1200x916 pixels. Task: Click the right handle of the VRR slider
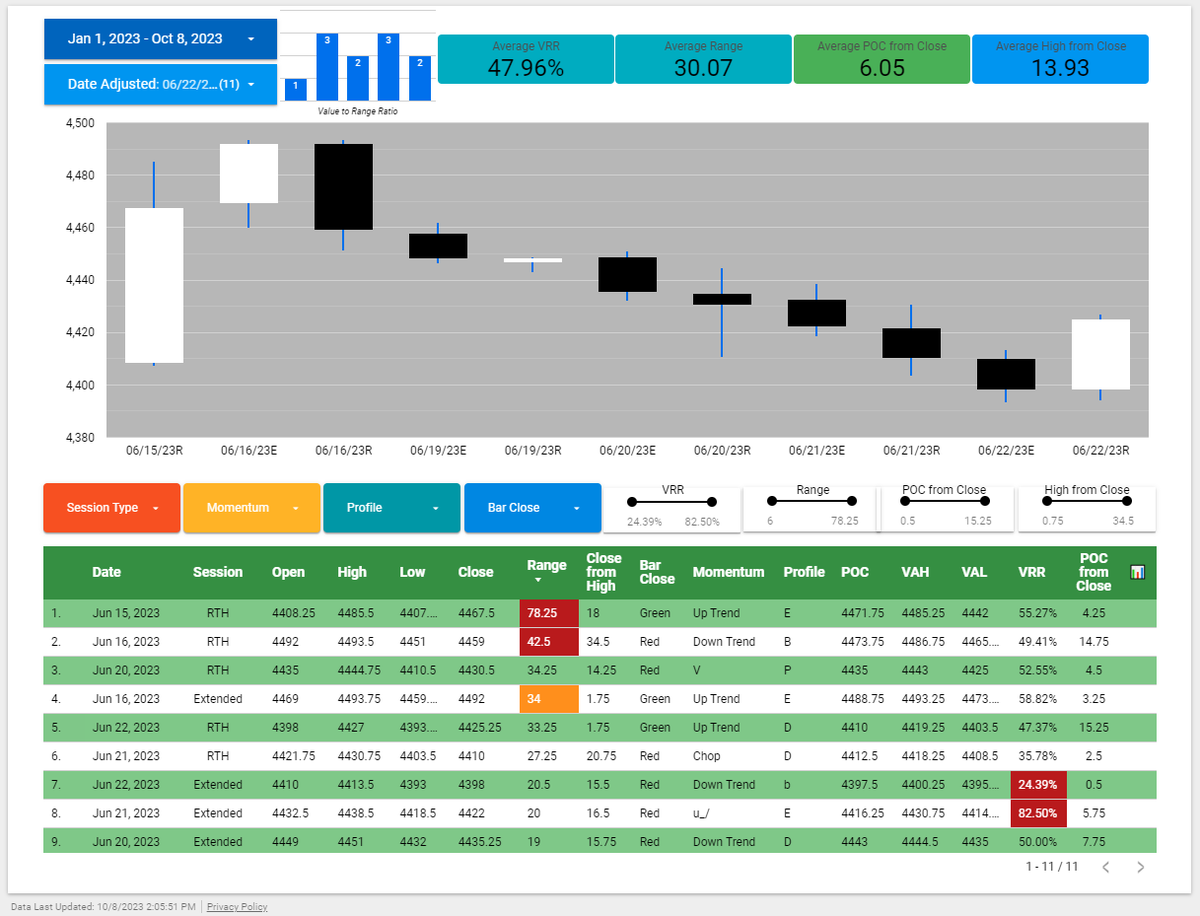point(712,501)
